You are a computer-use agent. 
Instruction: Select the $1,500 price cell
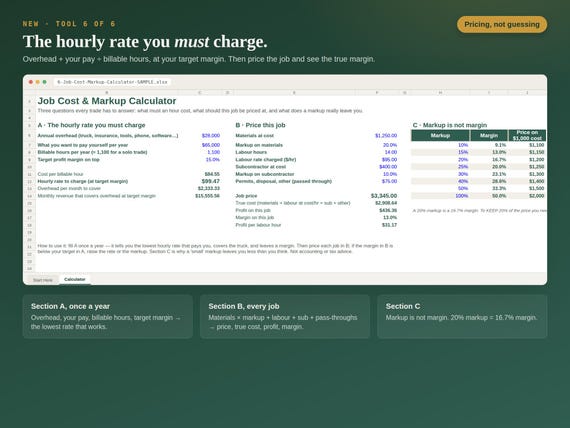(537, 188)
